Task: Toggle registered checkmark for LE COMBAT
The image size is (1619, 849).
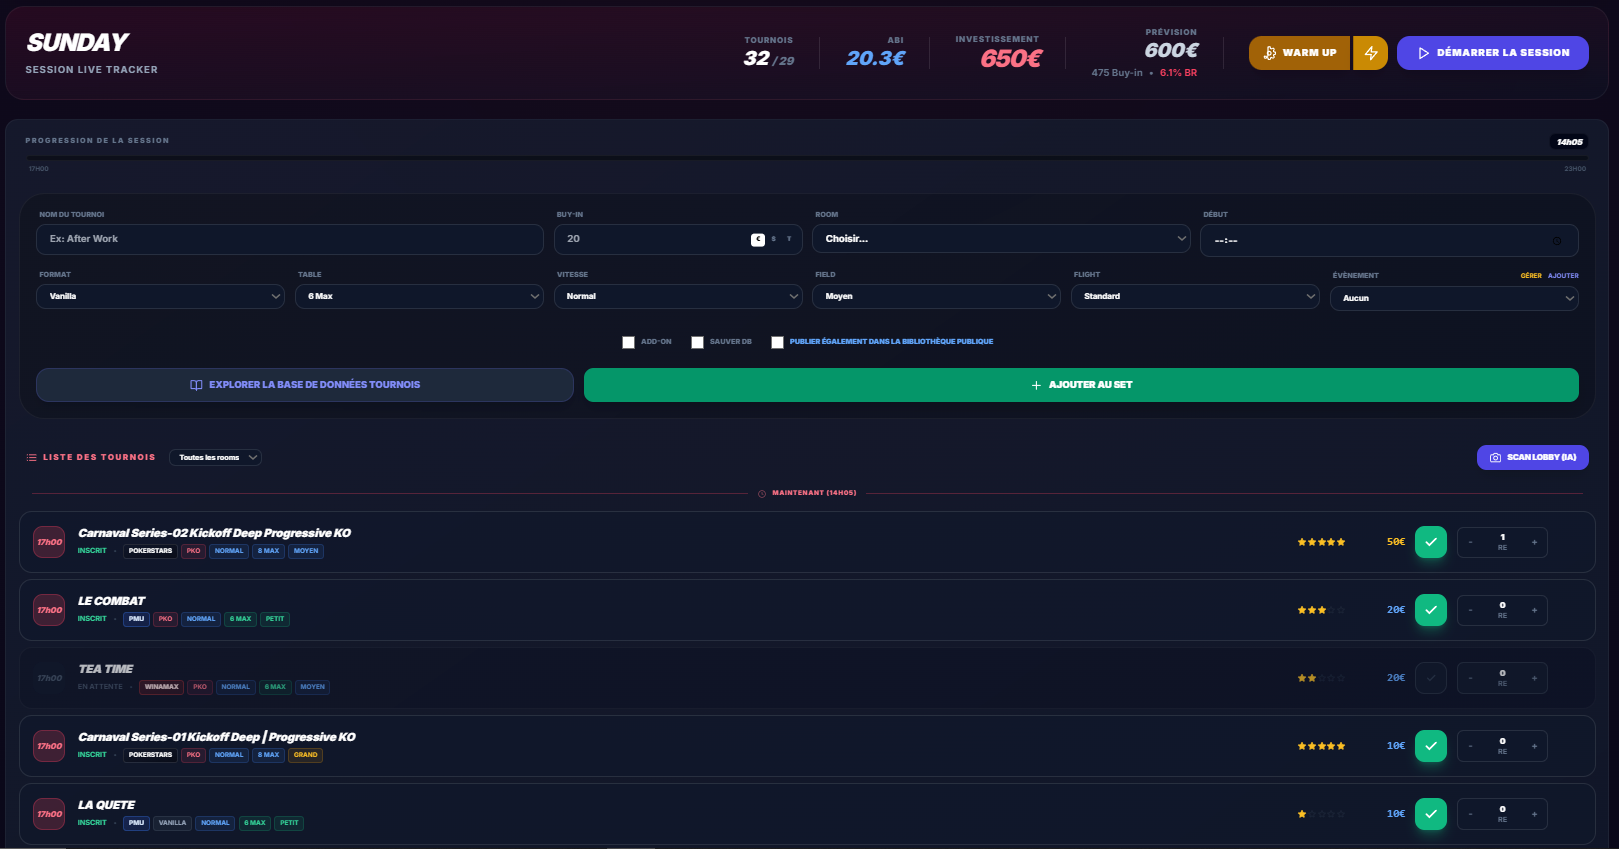Action: 1431,610
